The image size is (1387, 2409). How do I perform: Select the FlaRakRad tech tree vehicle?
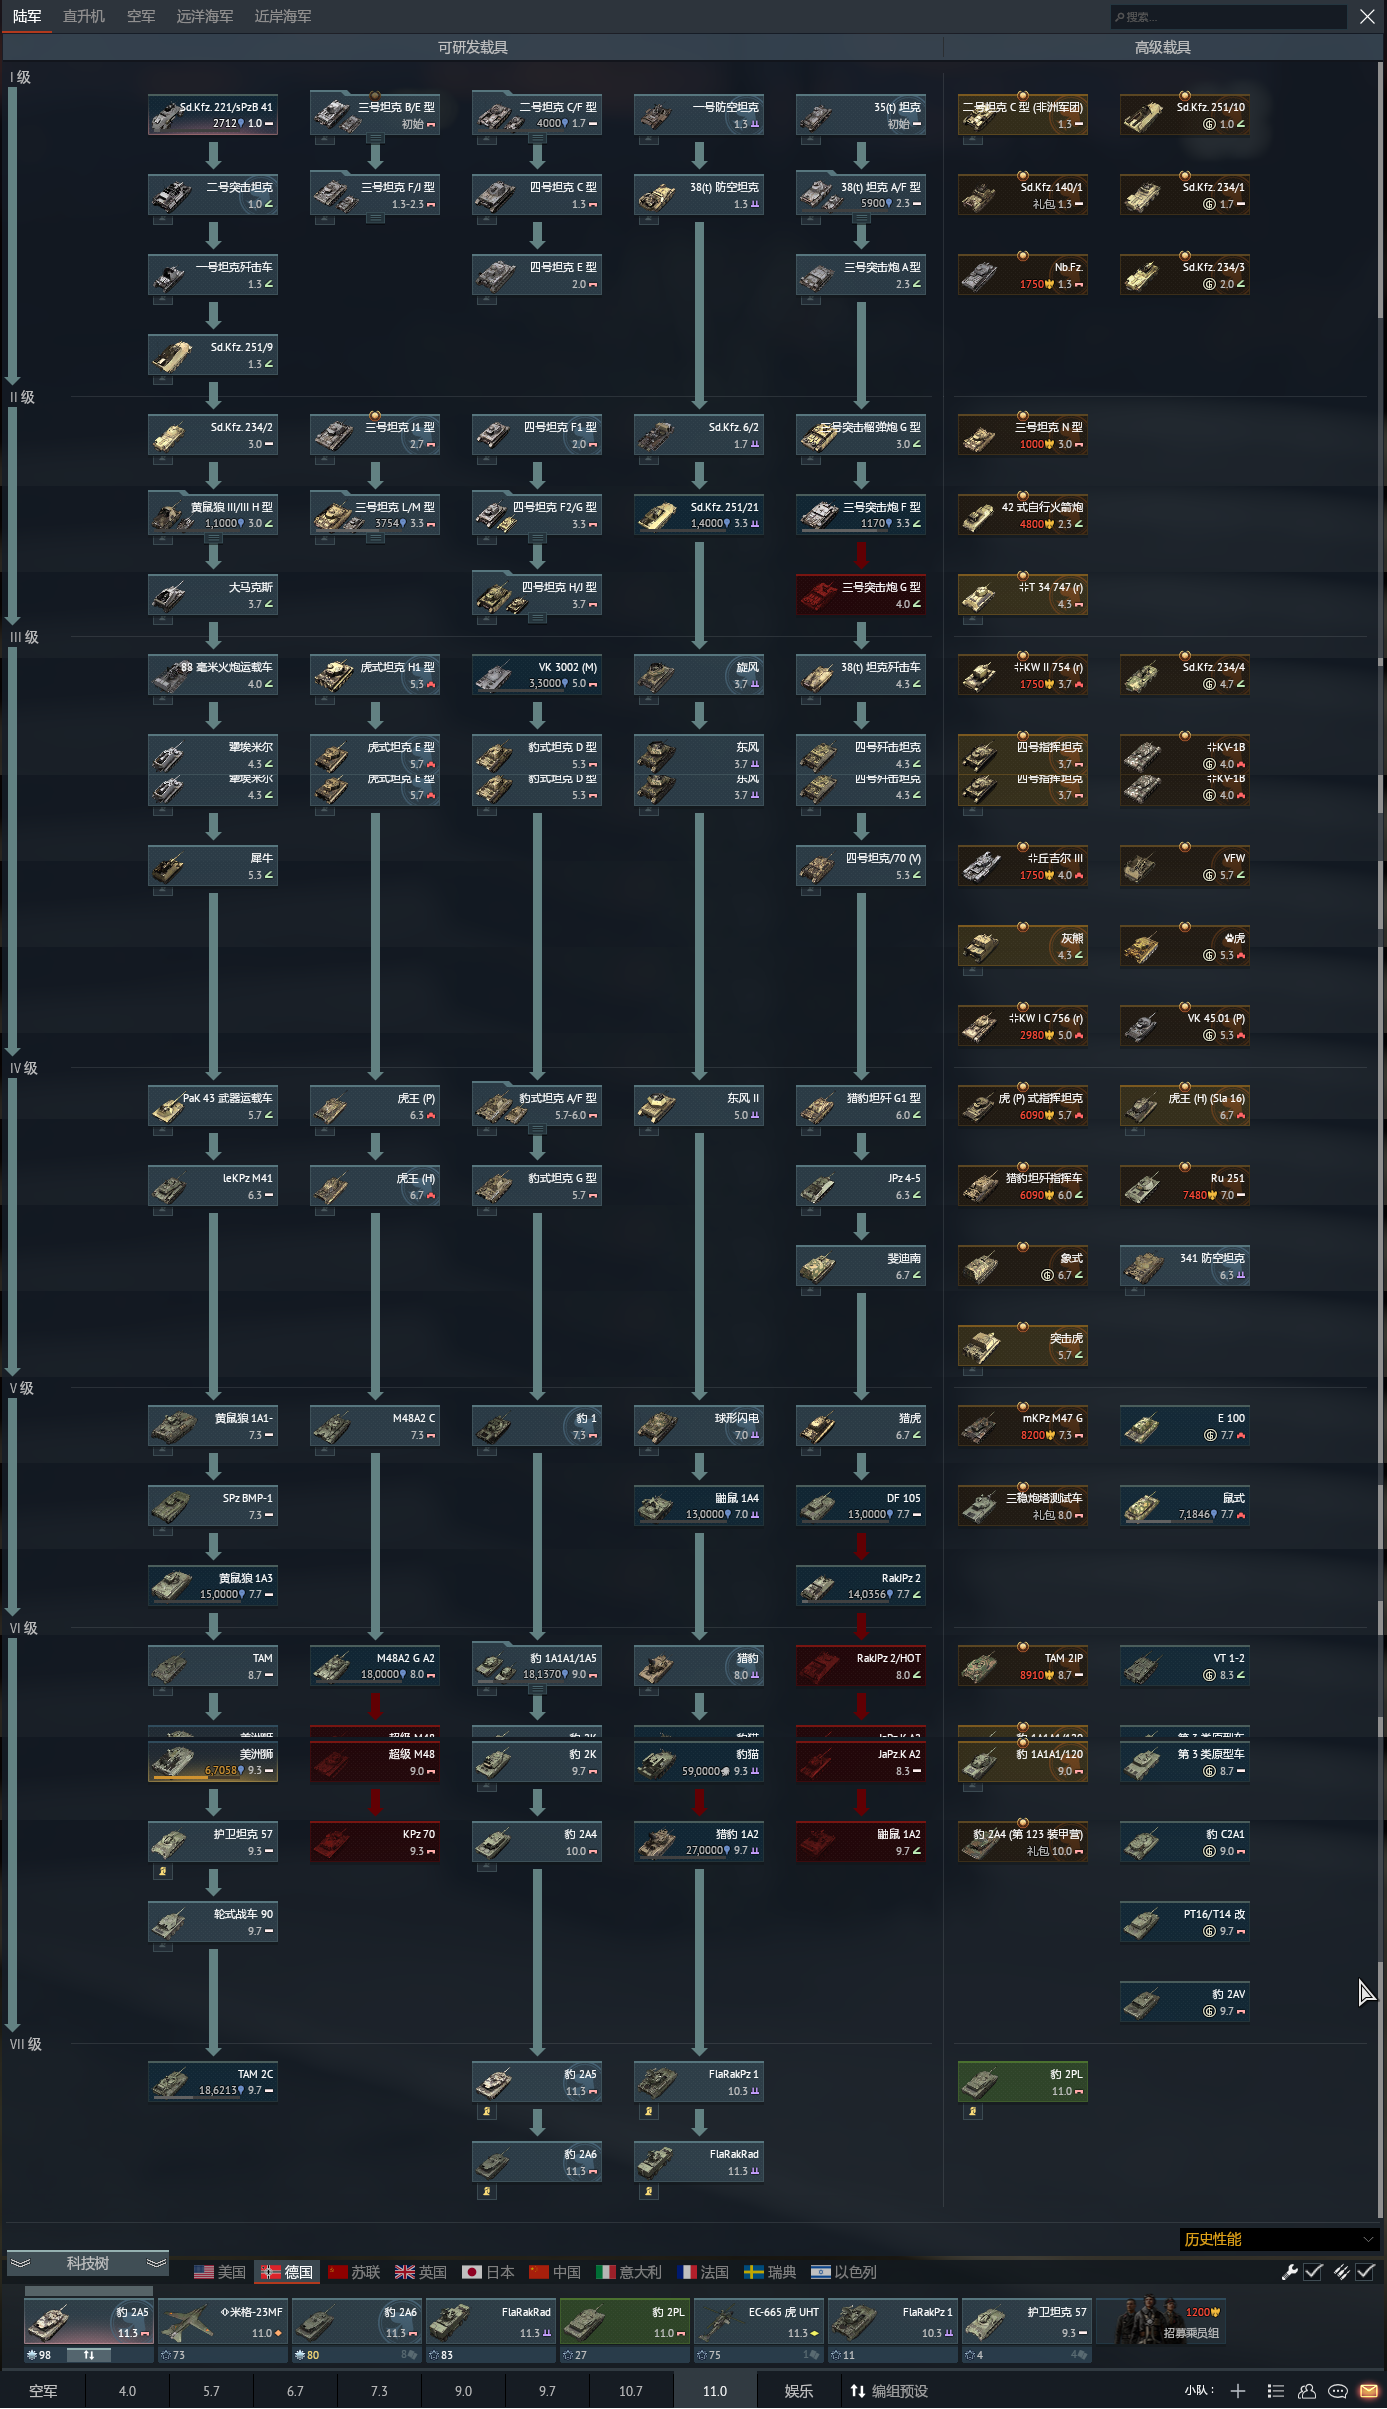point(699,2161)
